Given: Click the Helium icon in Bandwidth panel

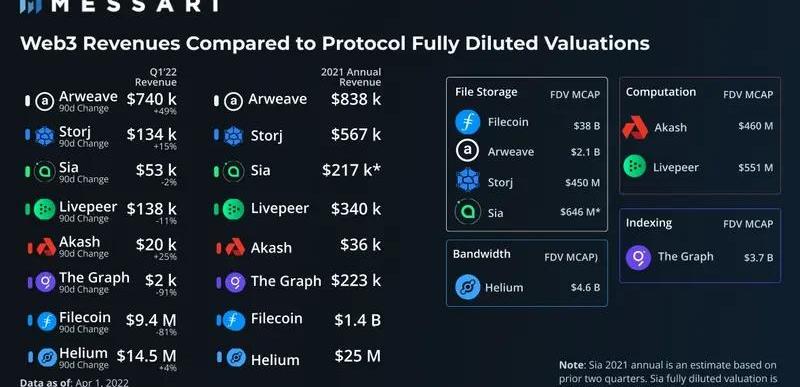Looking at the screenshot, I should 467,287.
